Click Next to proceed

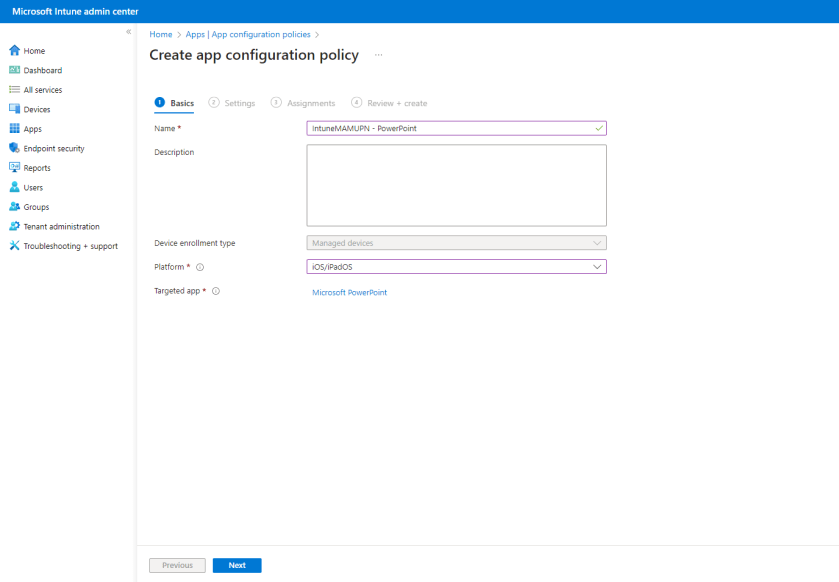[236, 565]
